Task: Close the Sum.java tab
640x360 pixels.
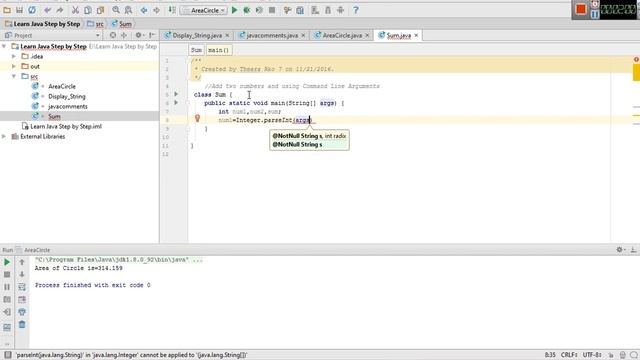Action: coord(416,36)
